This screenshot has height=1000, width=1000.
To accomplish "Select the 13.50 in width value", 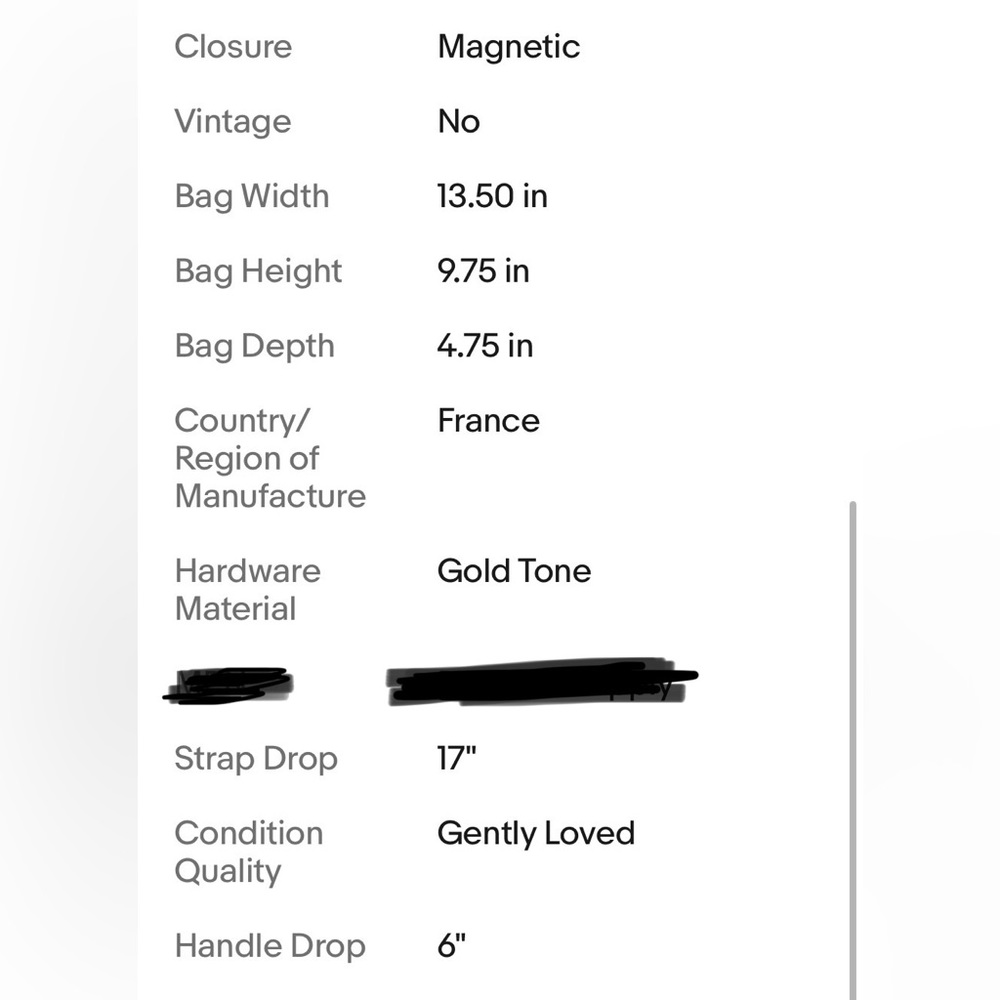I will click(492, 196).
